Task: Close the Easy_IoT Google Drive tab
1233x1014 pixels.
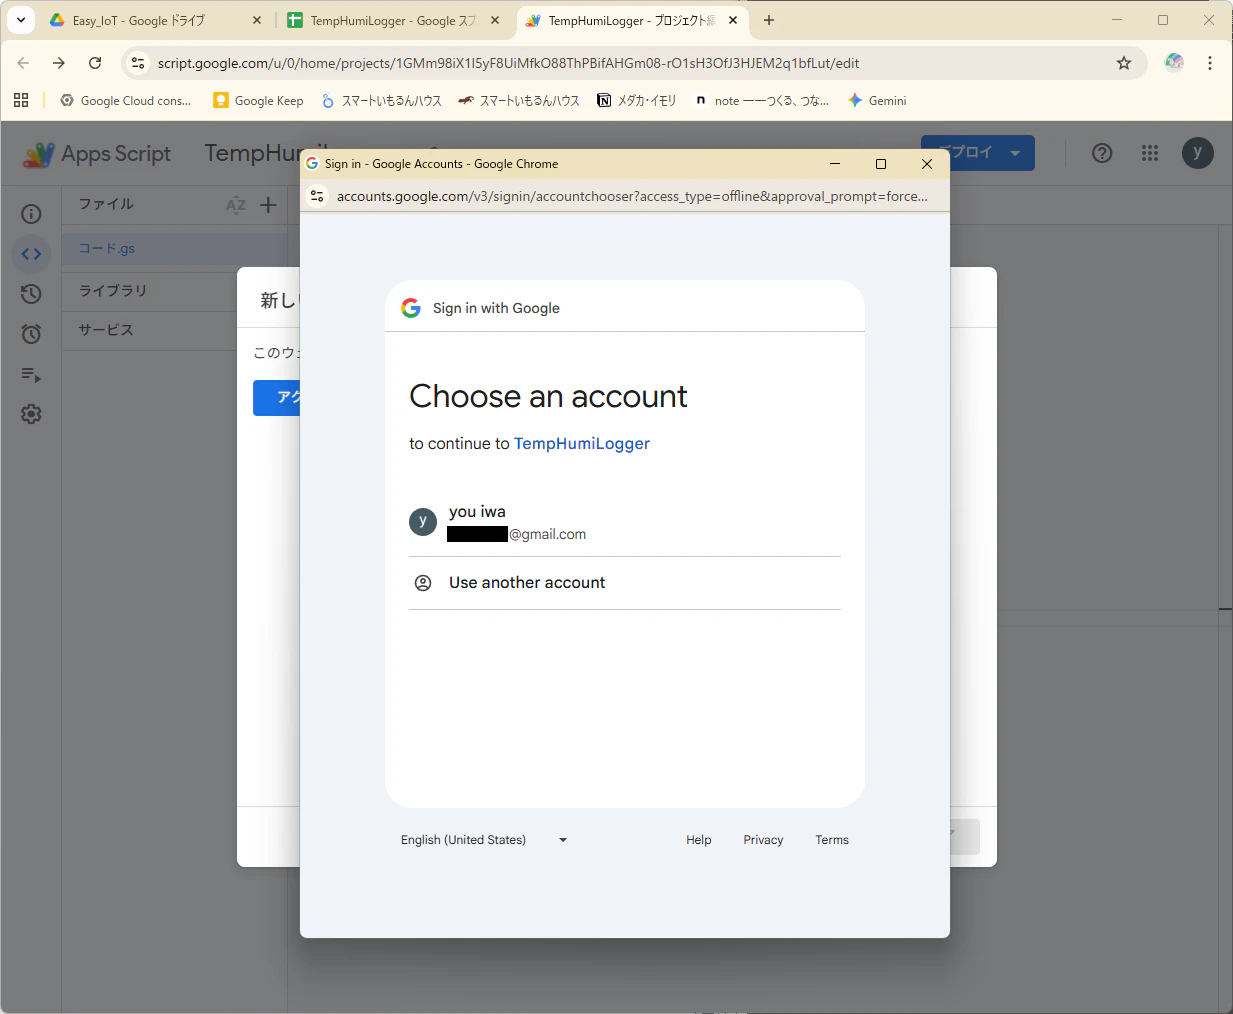Action: tap(257, 20)
